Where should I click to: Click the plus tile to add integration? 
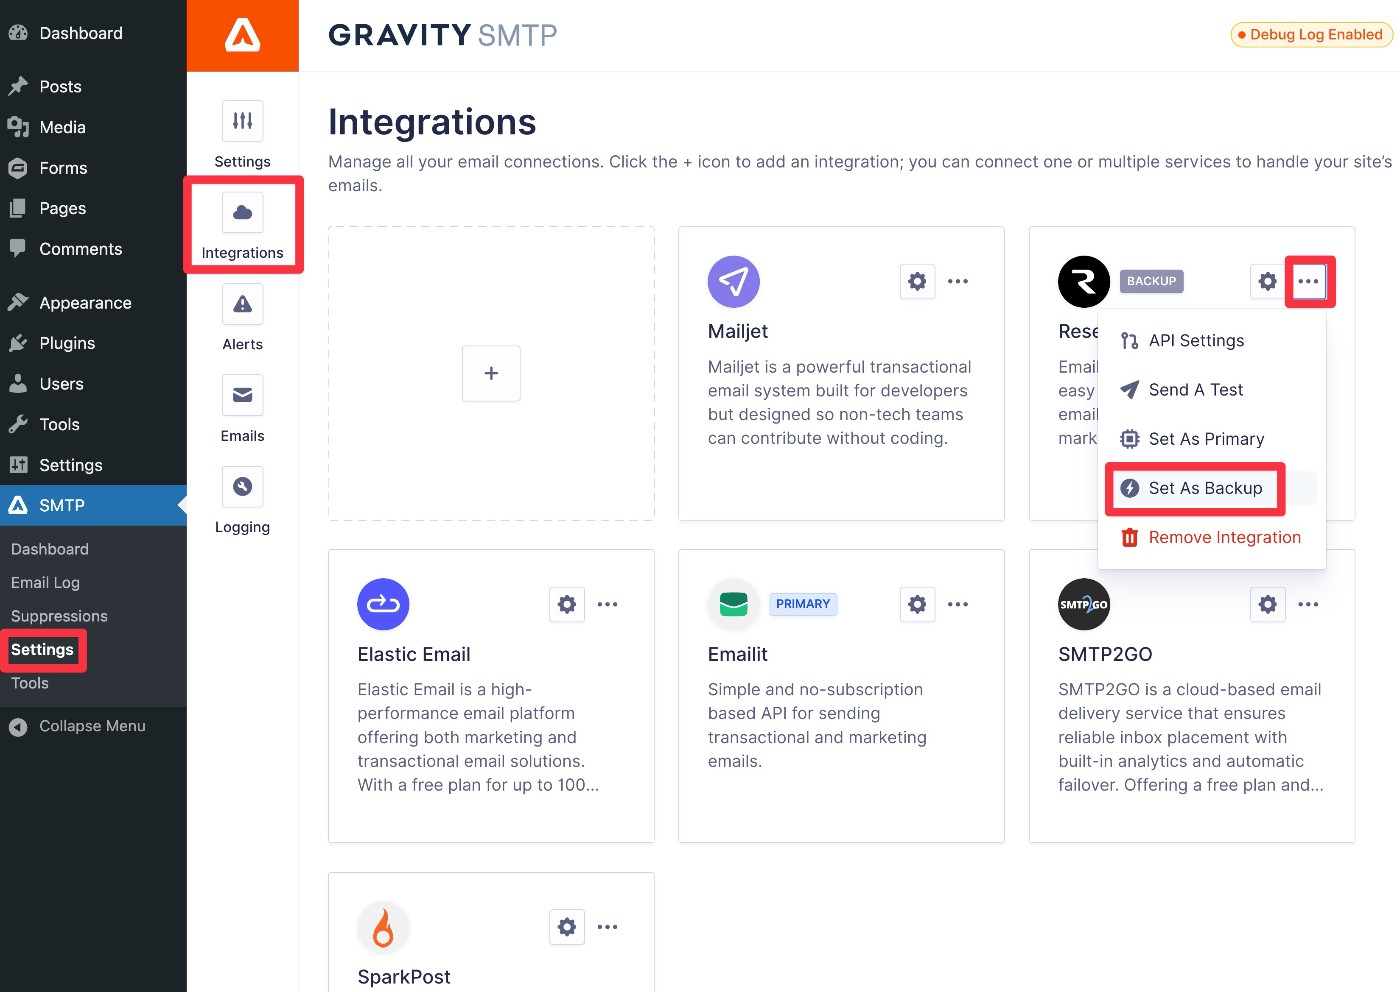tap(491, 373)
